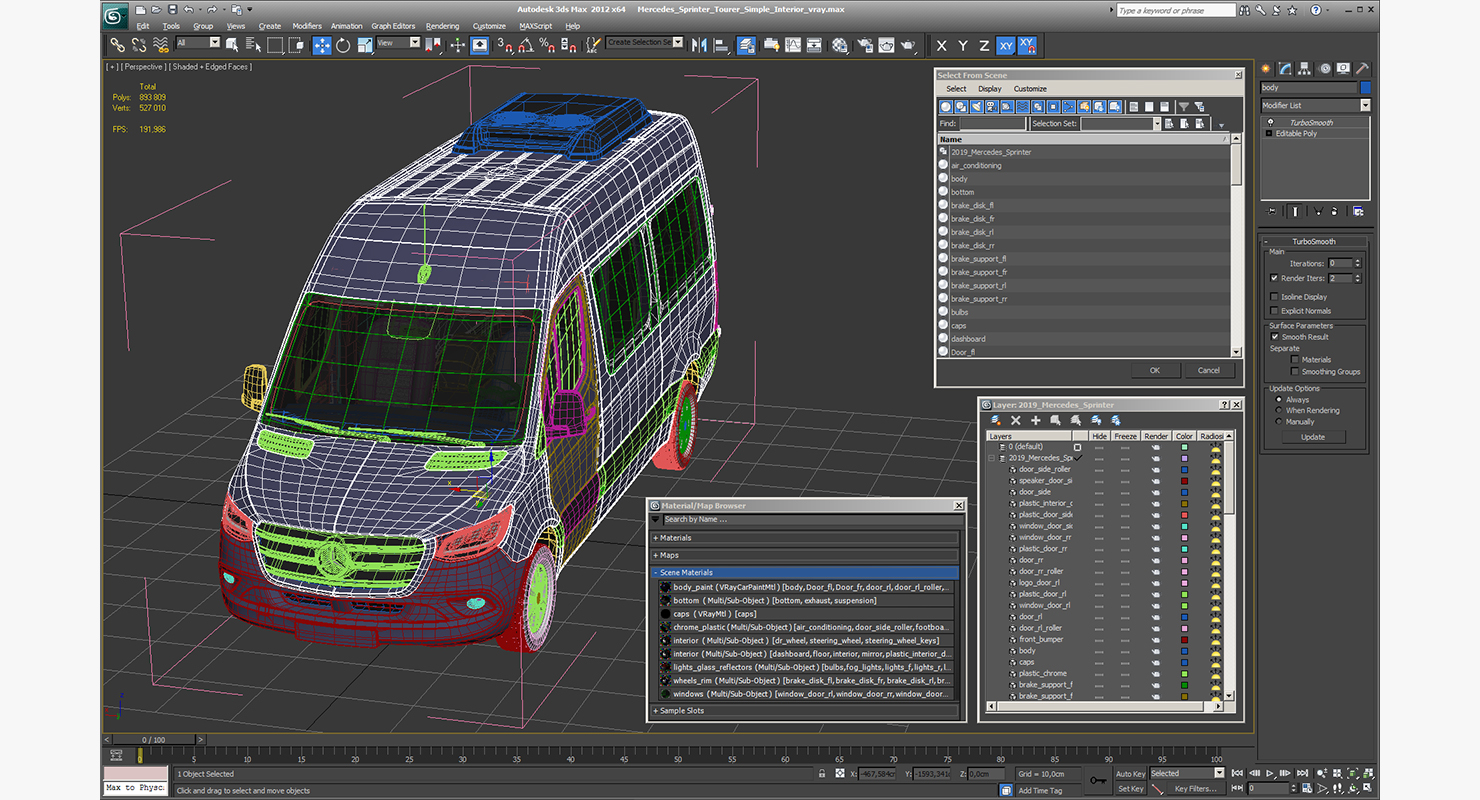Click Add to layer plus icon
The width and height of the screenshot is (1480, 800).
[1036, 421]
